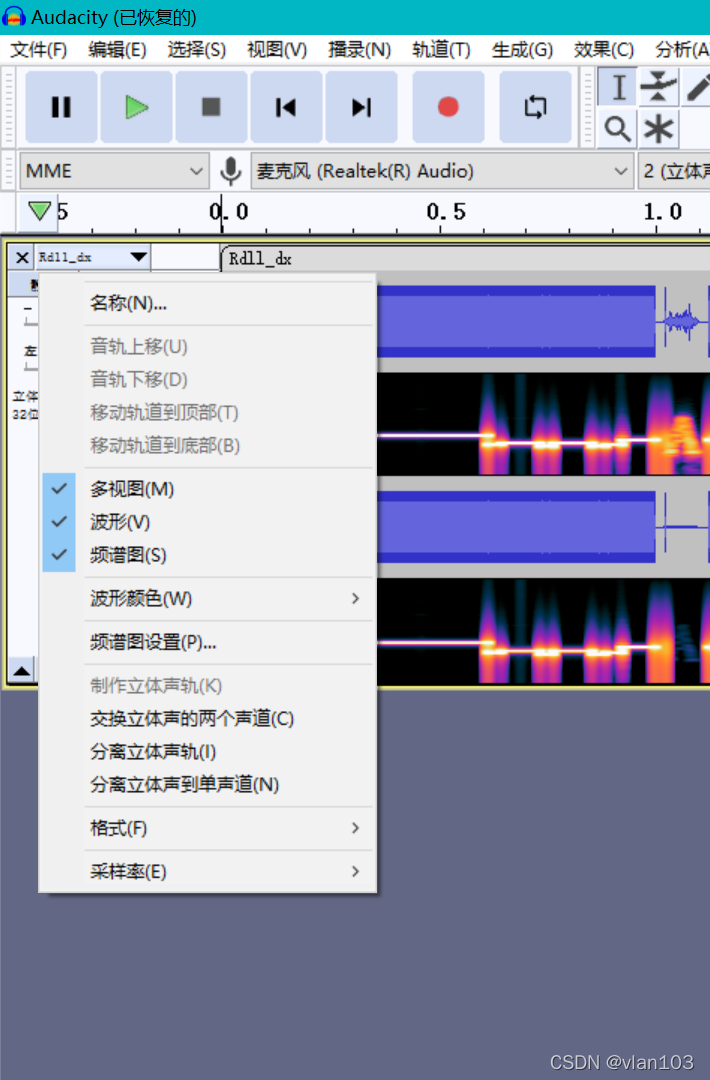Choose 分离立体声轨(I)
The width and height of the screenshot is (710, 1080).
(x=207, y=751)
